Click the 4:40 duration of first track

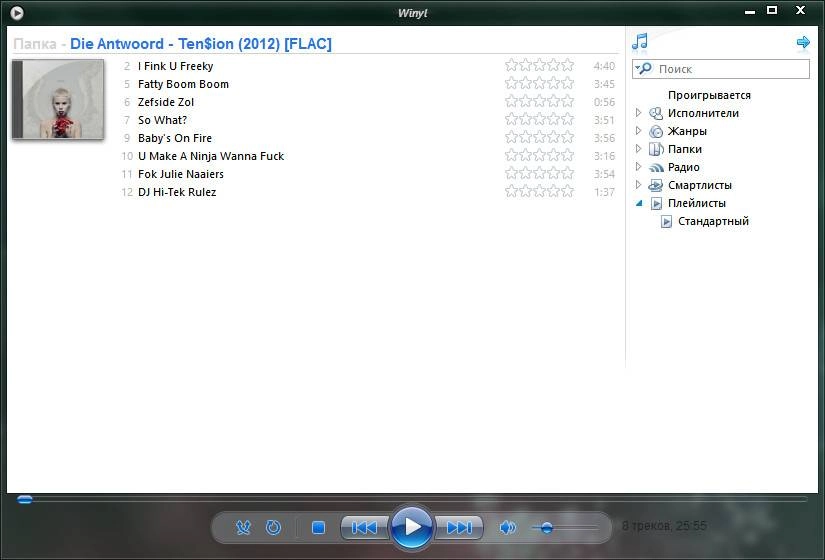[x=604, y=66]
